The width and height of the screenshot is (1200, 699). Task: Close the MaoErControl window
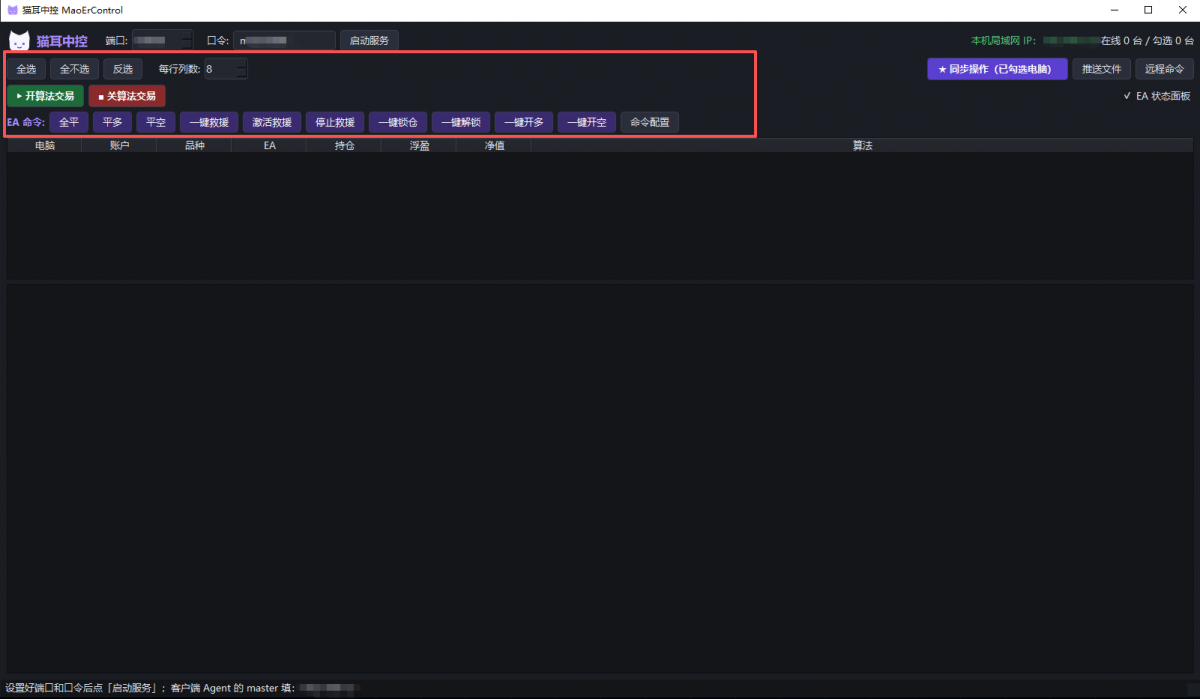(x=1182, y=10)
